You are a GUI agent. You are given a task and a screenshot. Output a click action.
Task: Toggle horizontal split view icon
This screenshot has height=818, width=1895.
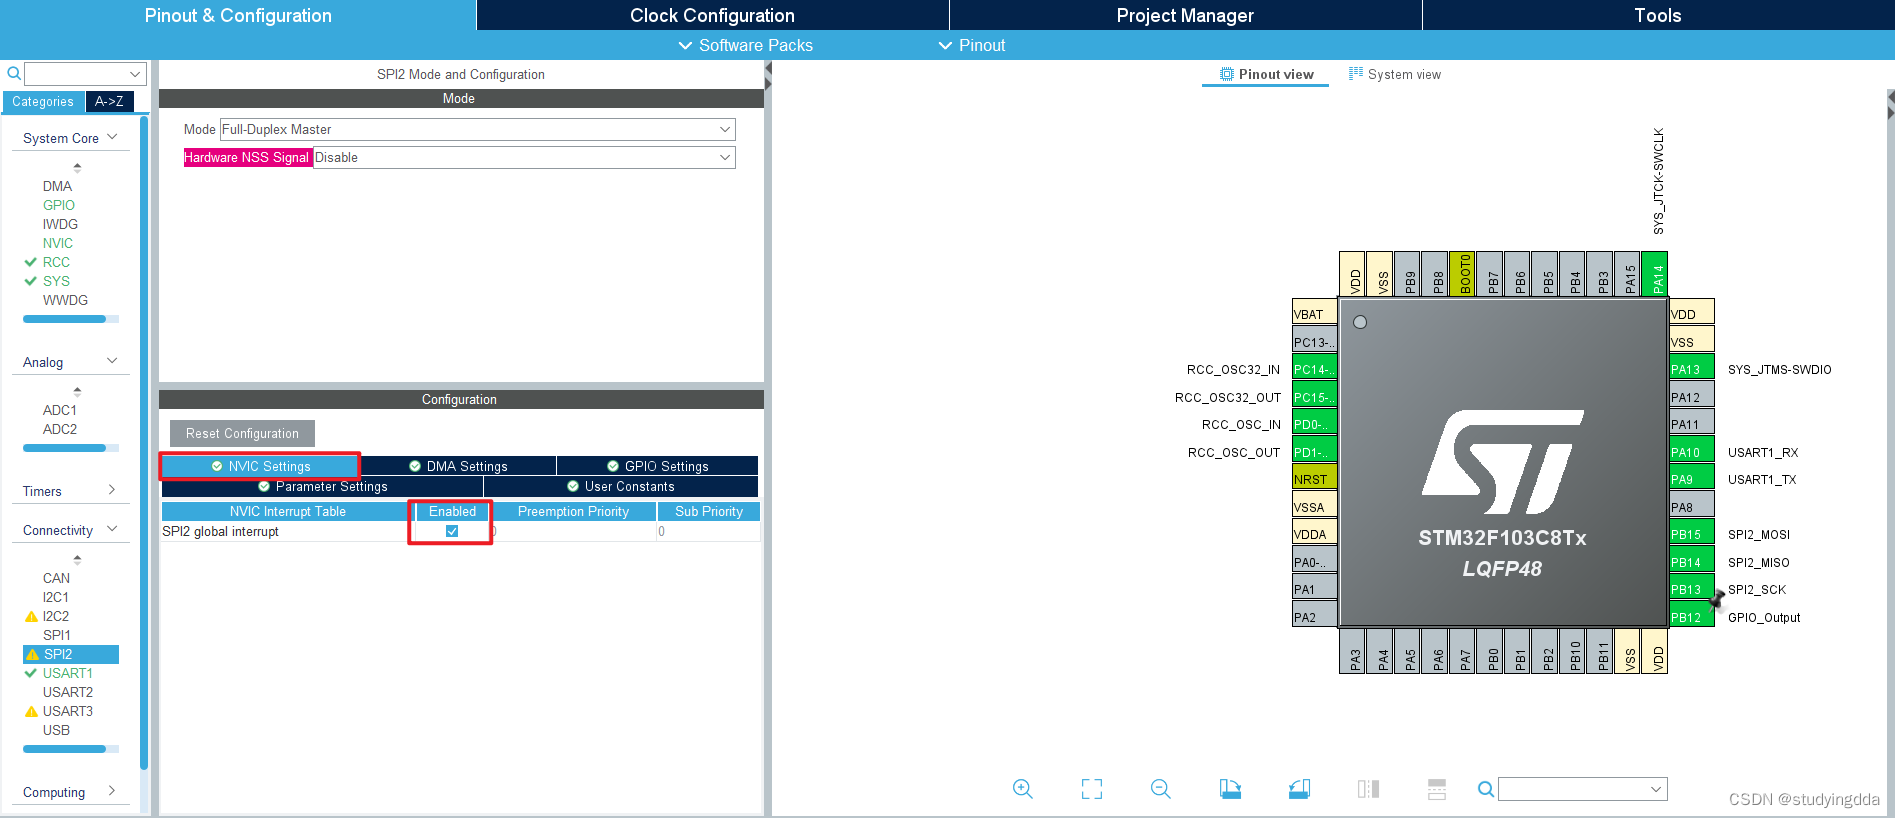tap(1437, 789)
